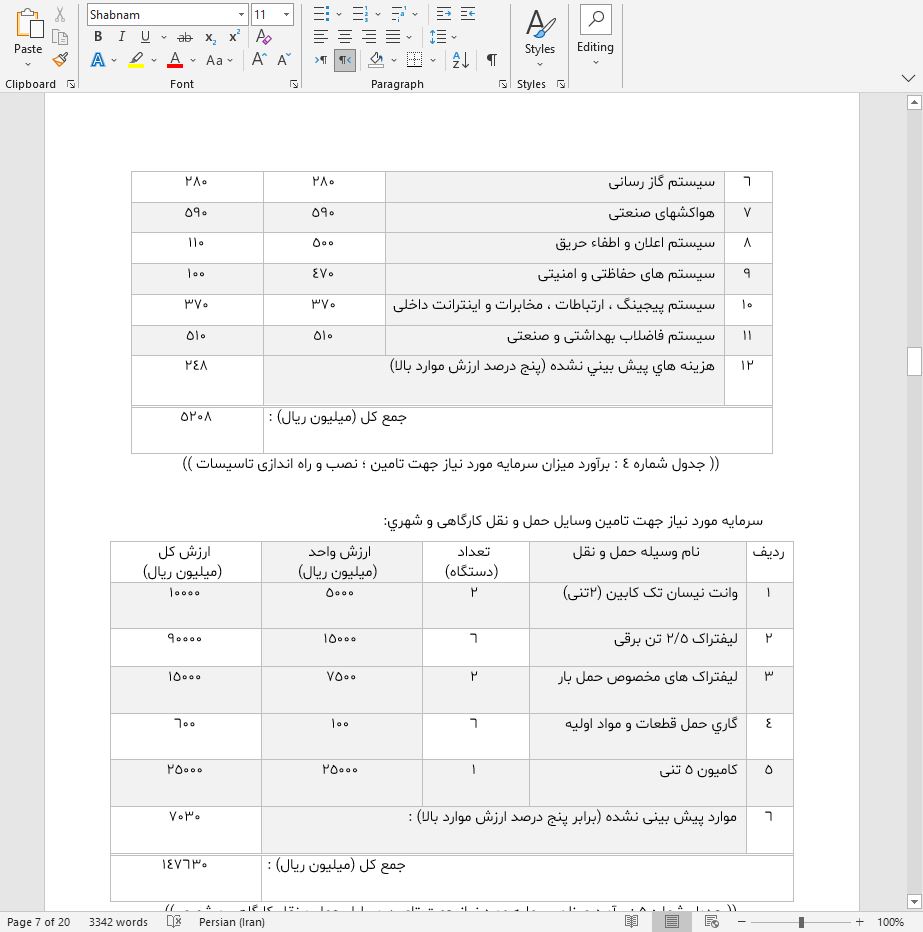Click the header cell 'ردیف'
The width and height of the screenshot is (923, 932).
(x=769, y=562)
